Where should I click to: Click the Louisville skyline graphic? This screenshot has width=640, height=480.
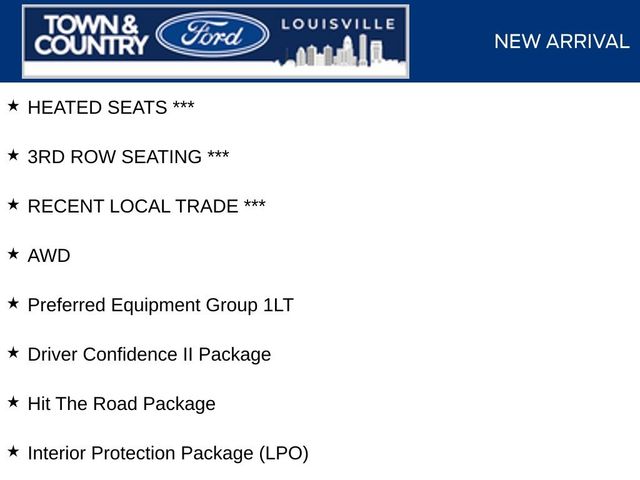tap(341, 51)
